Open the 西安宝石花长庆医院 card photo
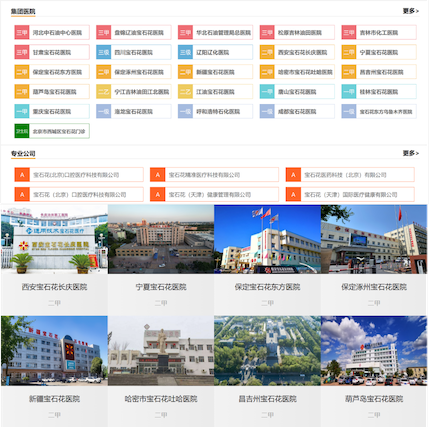429x427 pixels. [x=54, y=239]
